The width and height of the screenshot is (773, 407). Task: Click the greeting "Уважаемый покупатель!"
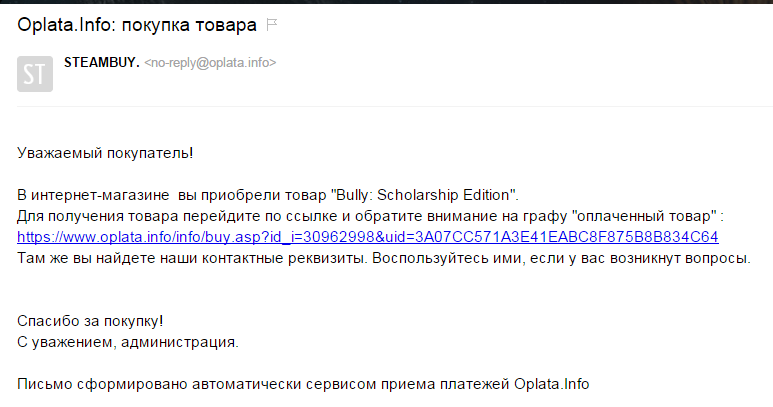105,152
